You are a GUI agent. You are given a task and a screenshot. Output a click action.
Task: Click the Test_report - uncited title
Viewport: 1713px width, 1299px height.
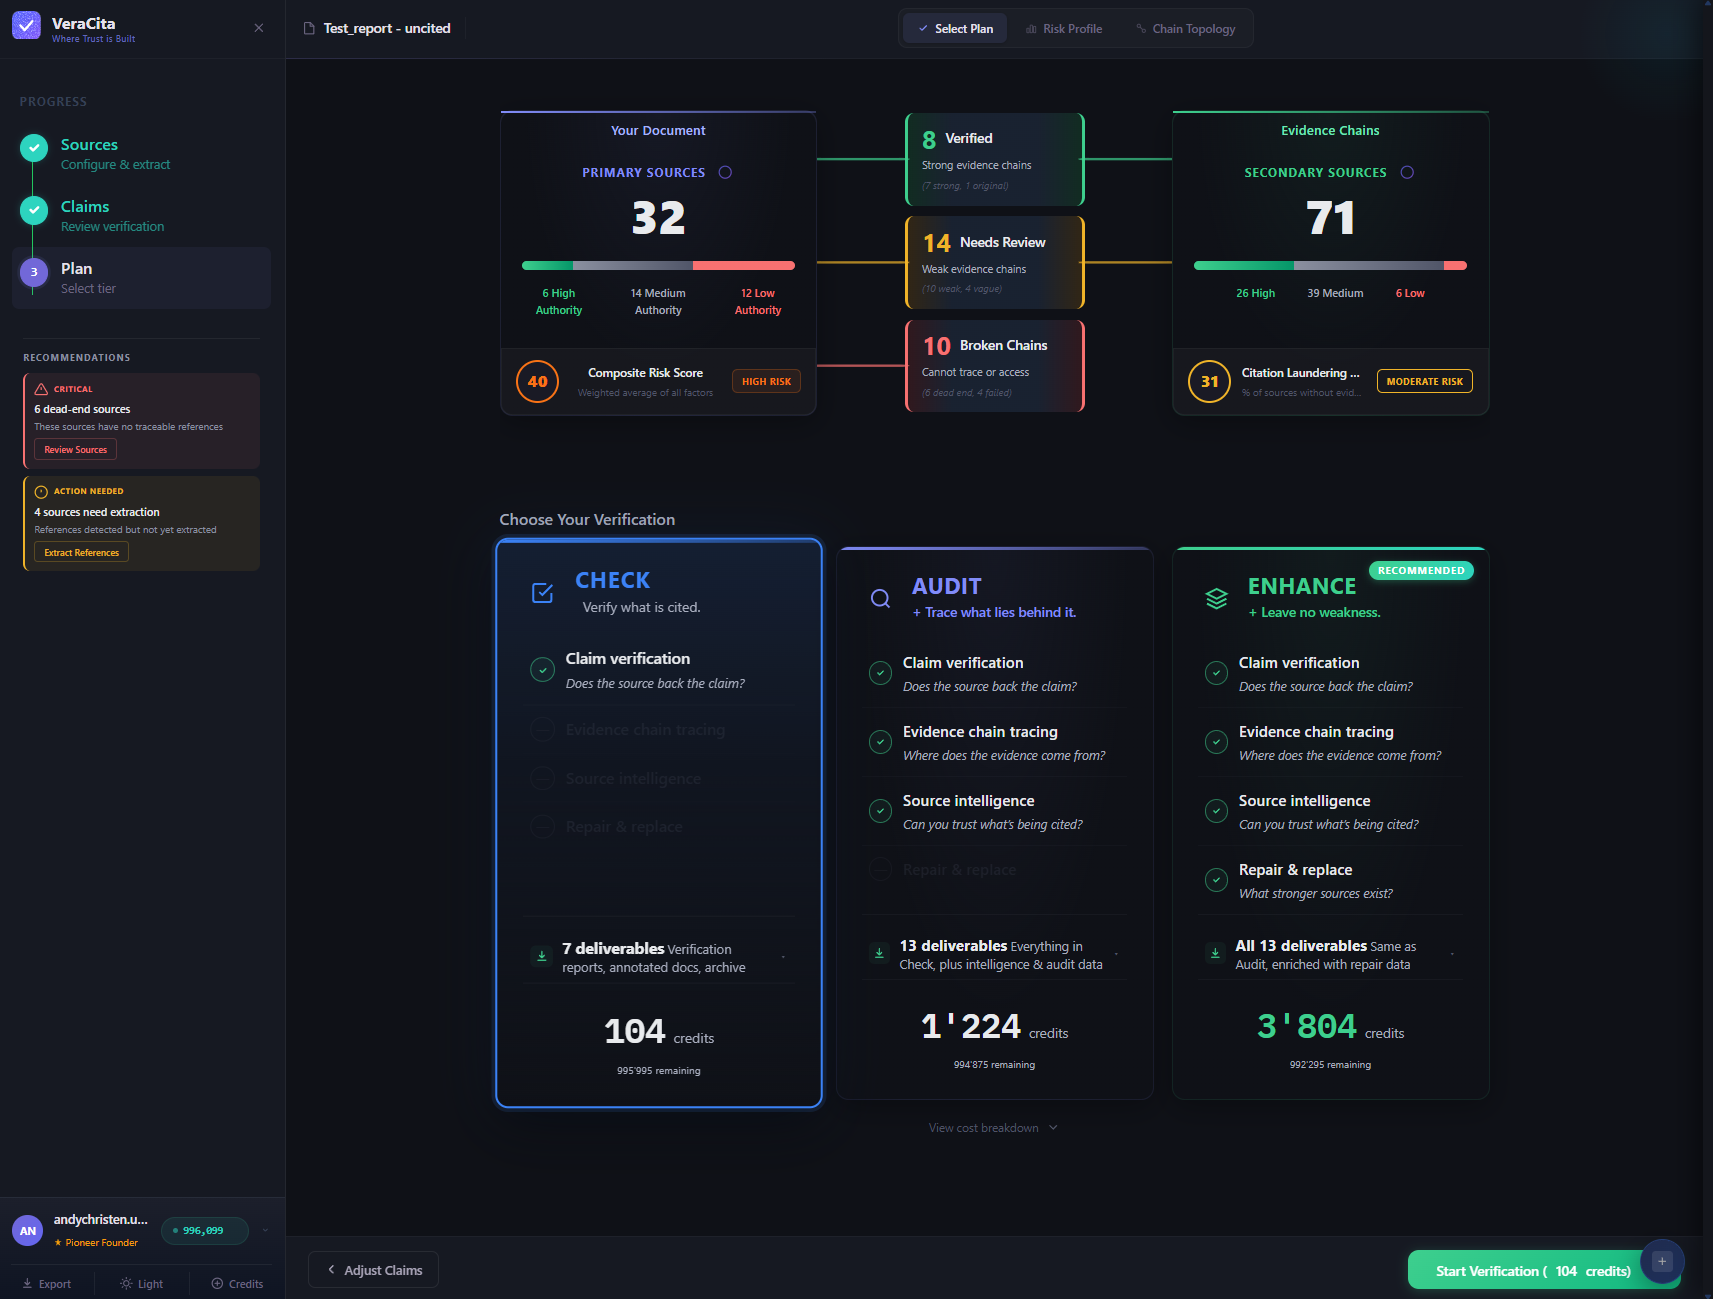pyautogui.click(x=387, y=28)
